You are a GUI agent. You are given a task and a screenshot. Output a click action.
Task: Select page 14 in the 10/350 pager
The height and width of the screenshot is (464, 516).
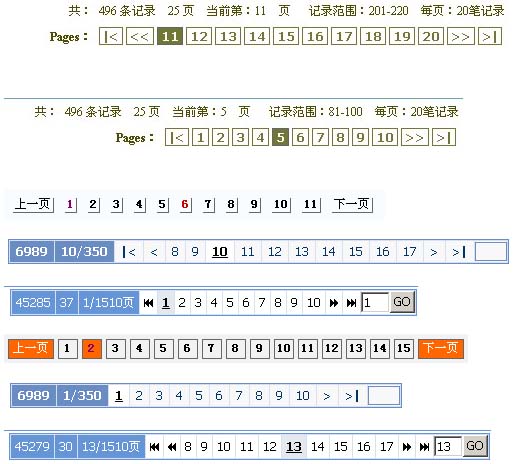point(329,252)
